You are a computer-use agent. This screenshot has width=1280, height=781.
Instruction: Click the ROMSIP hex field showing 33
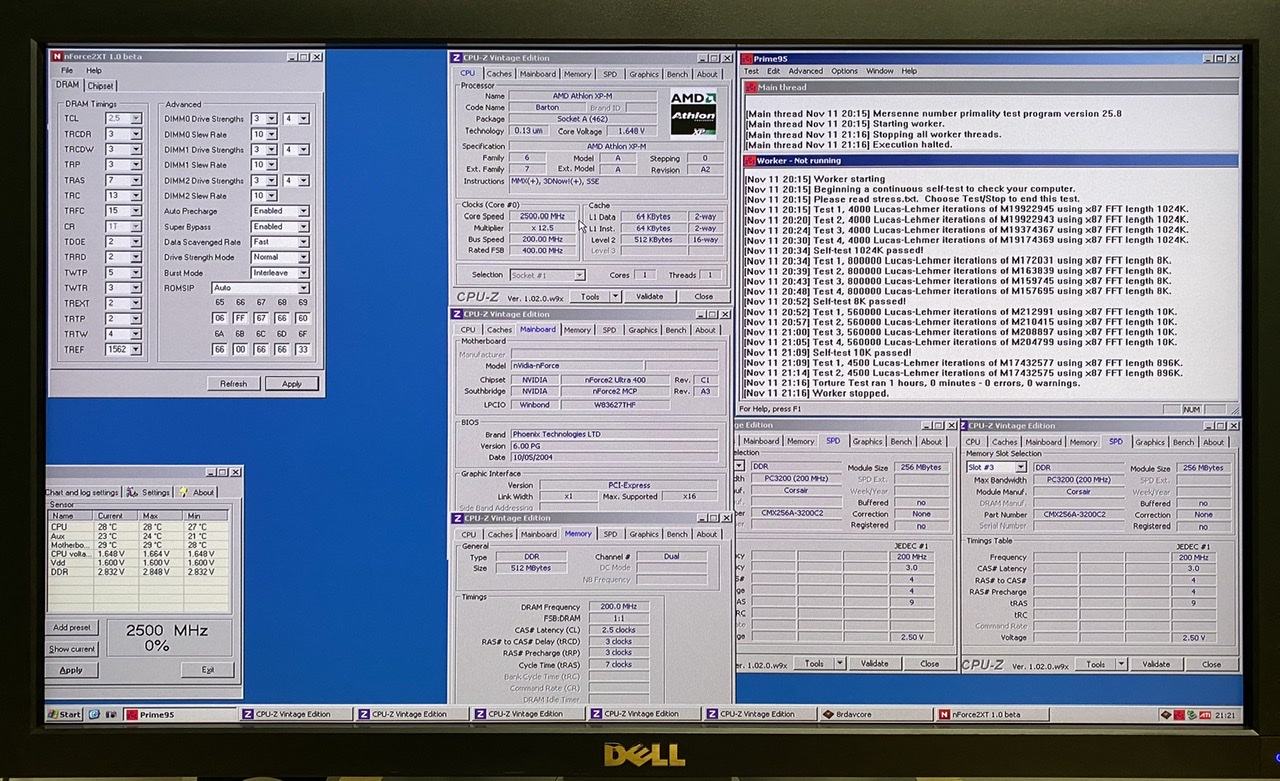click(302, 349)
